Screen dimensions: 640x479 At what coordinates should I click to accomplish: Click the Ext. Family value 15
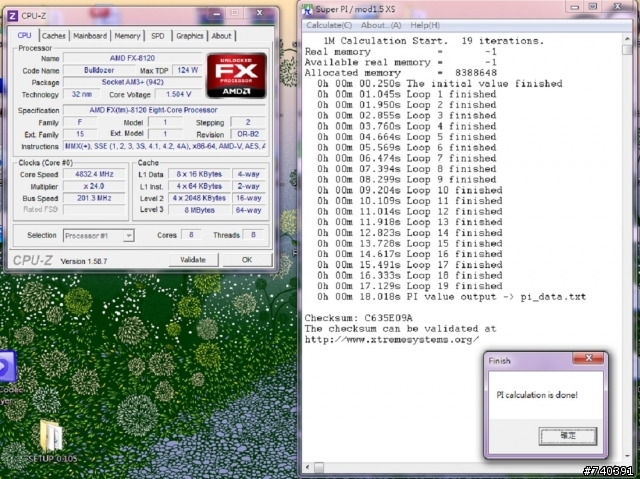pyautogui.click(x=80, y=134)
